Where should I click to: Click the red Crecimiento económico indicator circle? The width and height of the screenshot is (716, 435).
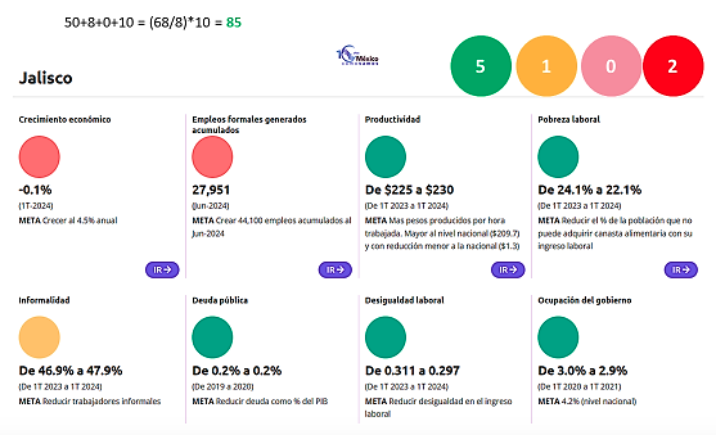coord(39,156)
